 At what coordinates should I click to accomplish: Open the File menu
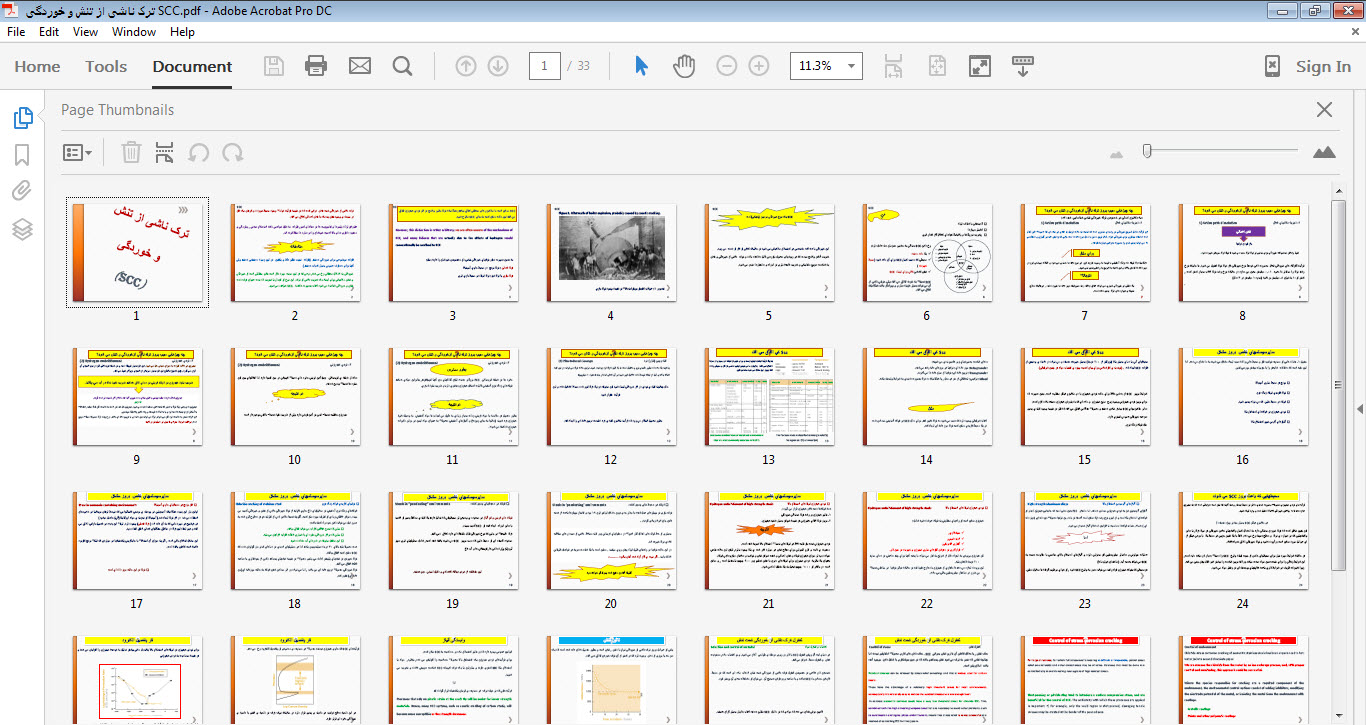pyautogui.click(x=16, y=31)
